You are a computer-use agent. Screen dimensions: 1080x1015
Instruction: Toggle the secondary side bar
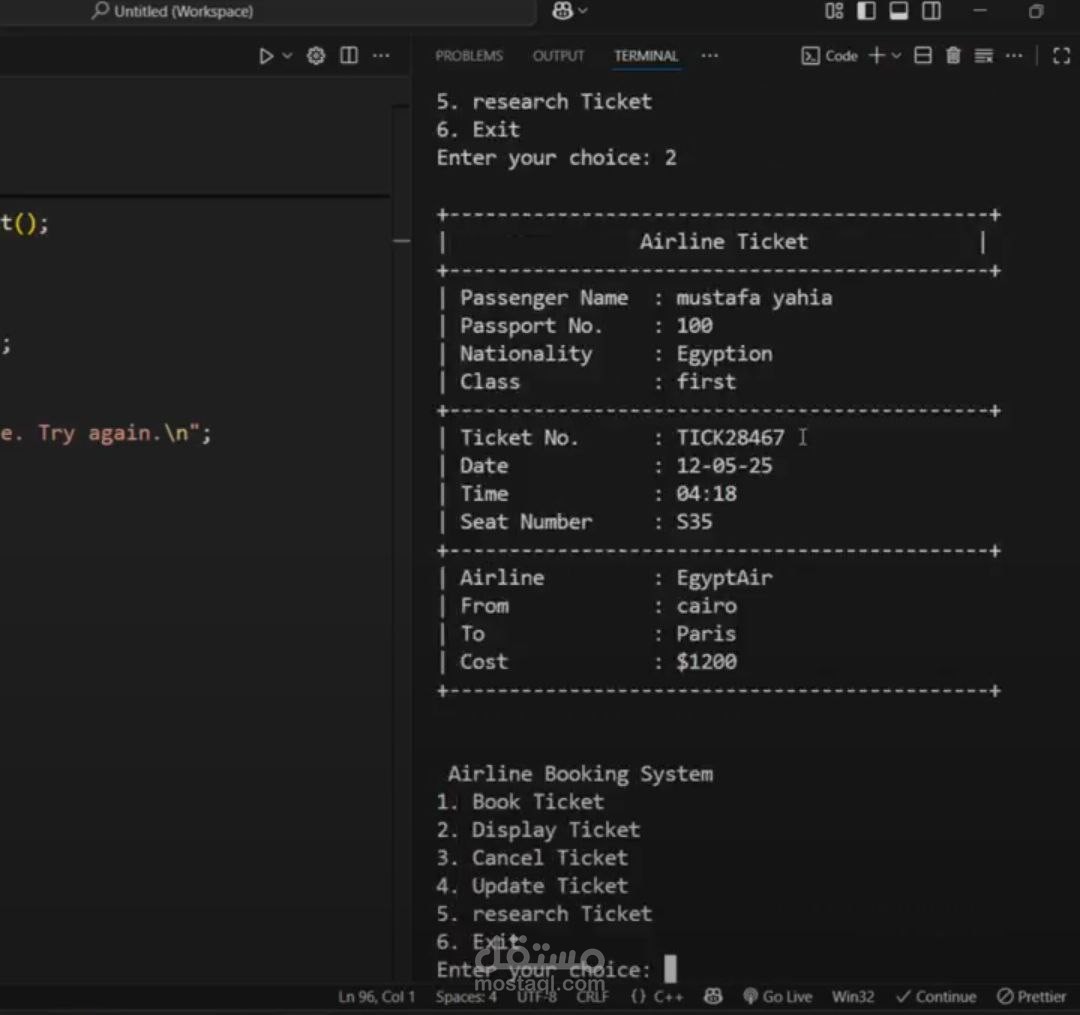click(x=931, y=10)
